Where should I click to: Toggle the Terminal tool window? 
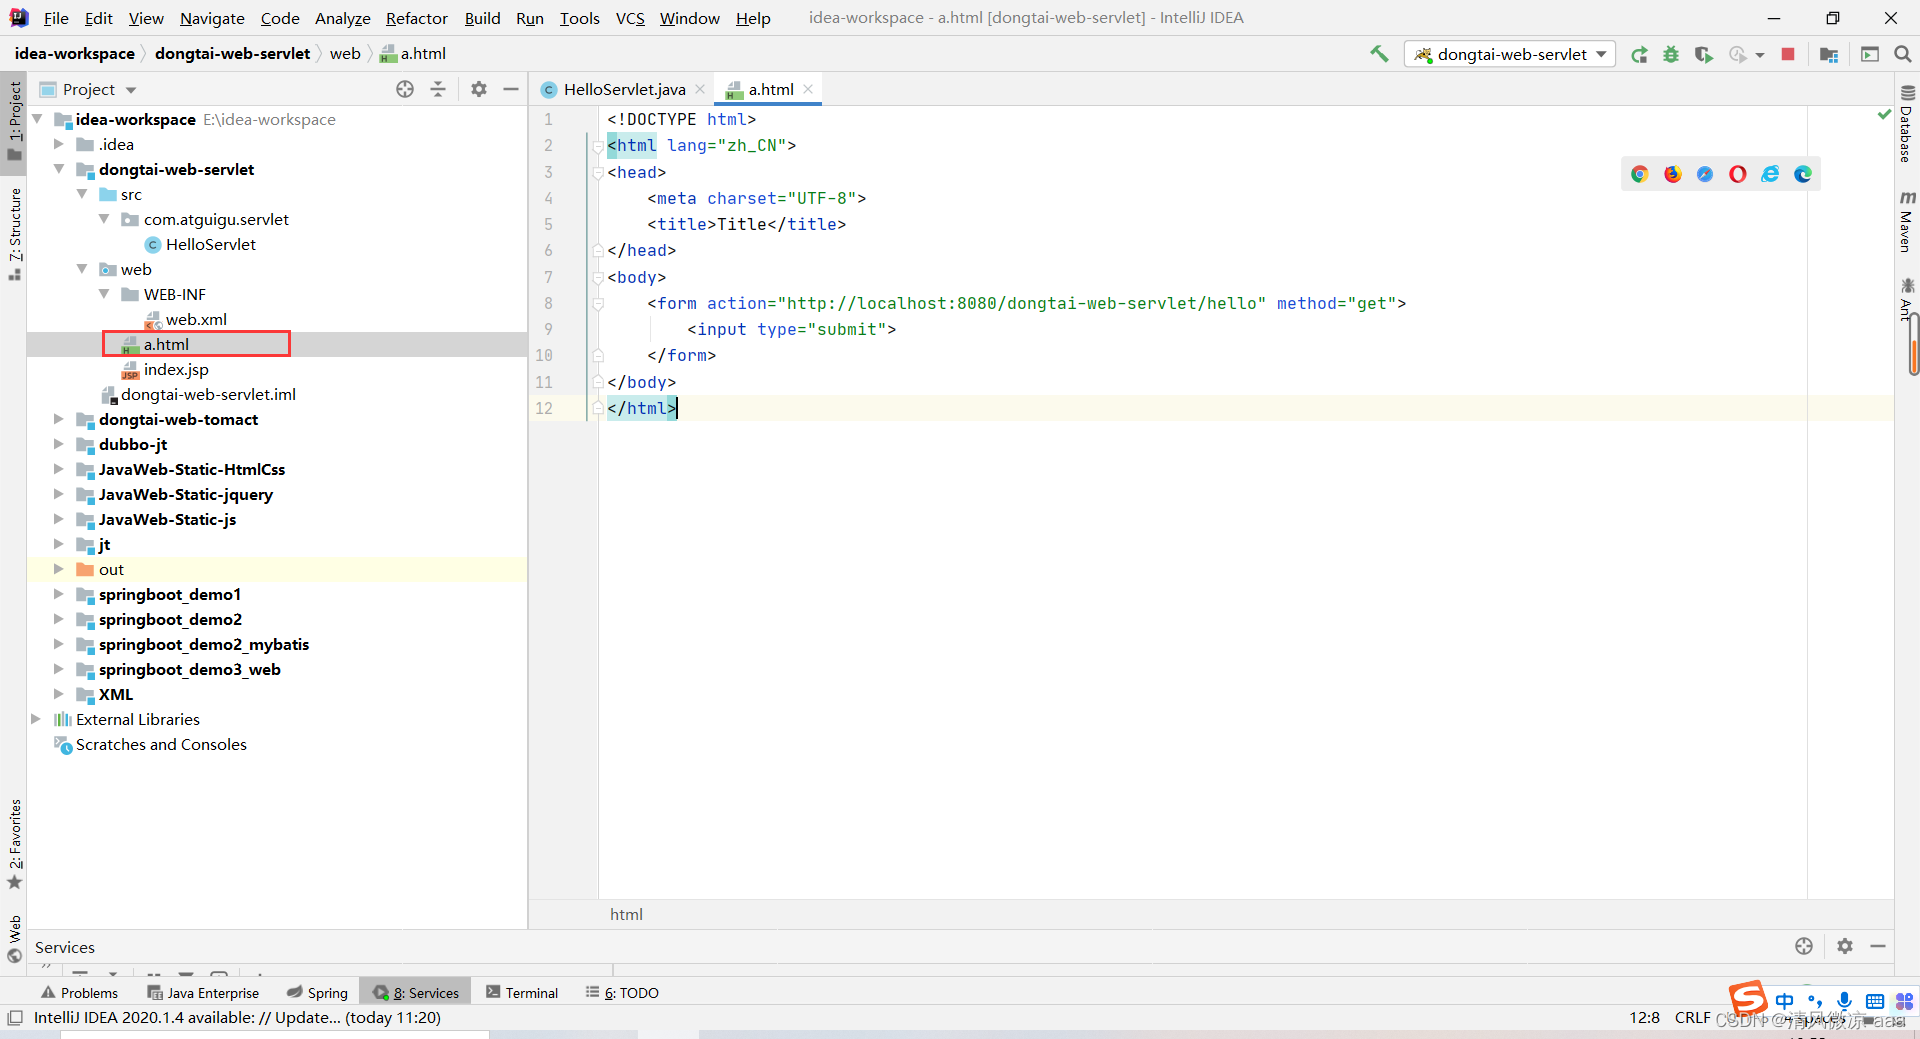click(522, 993)
